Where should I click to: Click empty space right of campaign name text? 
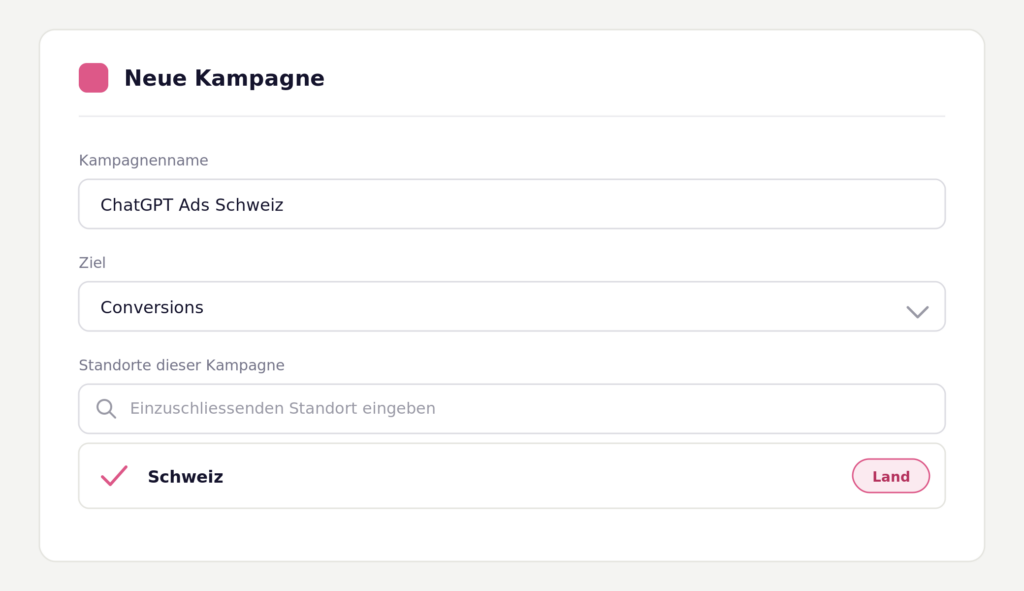pos(614,204)
